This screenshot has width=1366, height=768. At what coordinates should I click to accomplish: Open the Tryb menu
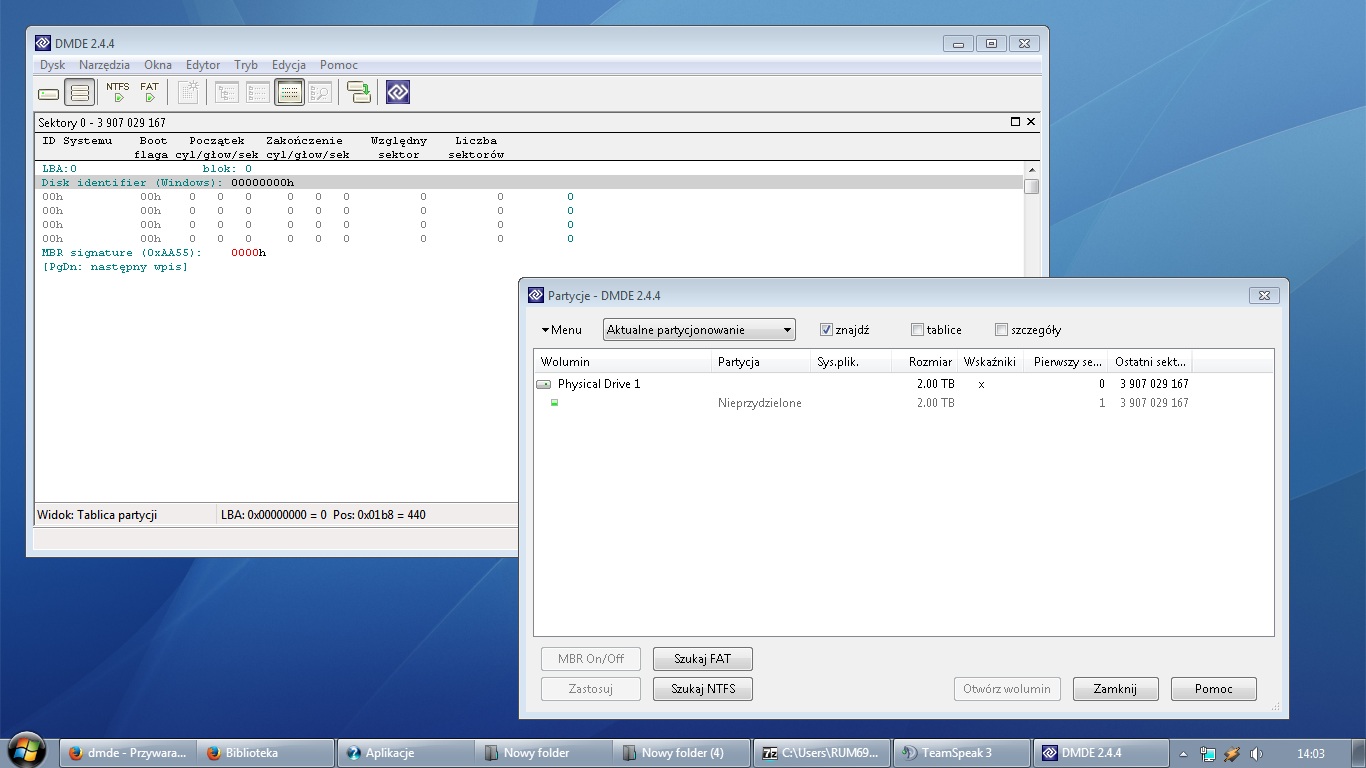246,65
